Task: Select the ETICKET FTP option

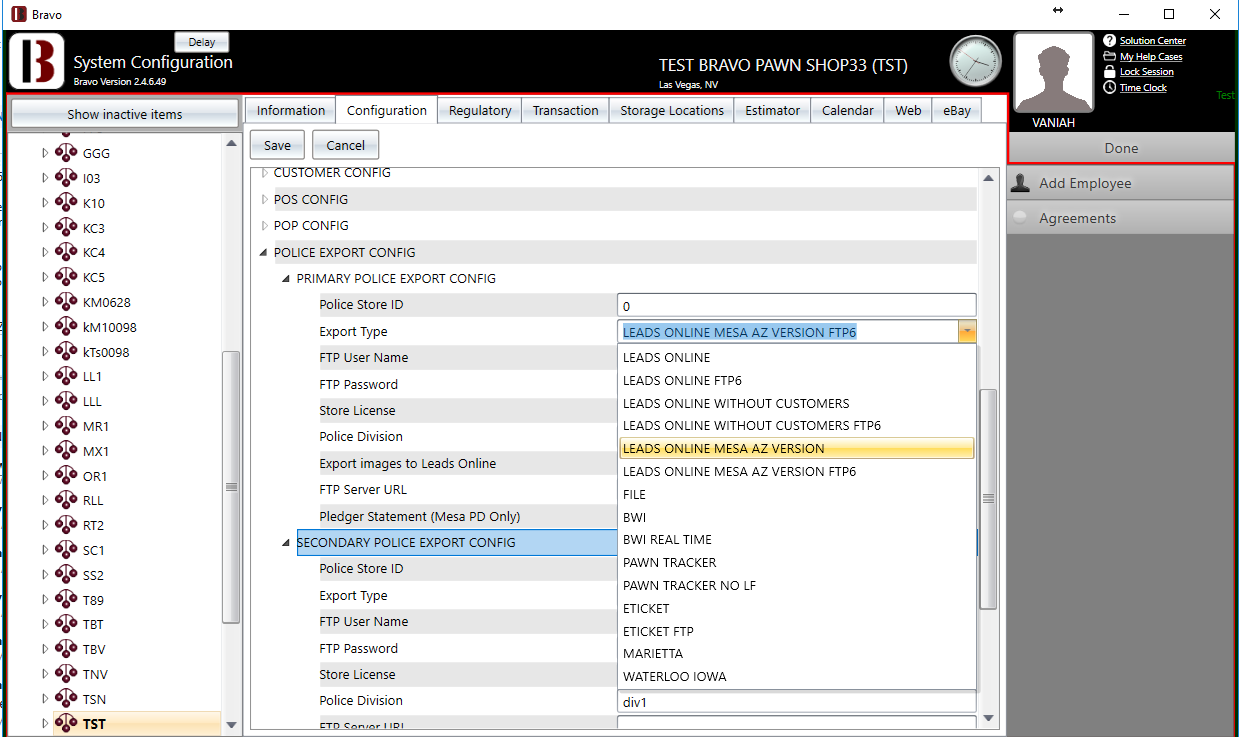Action: 796,631
